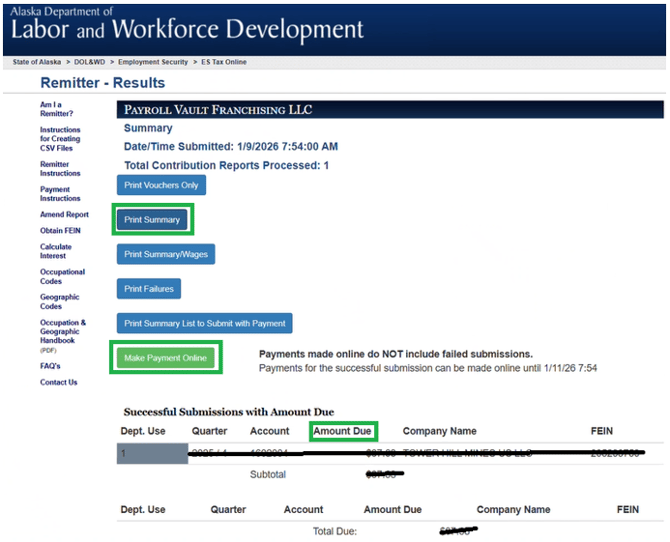This screenshot has width=670, height=542.
Task: Click first table's Account column header
Action: (270, 431)
